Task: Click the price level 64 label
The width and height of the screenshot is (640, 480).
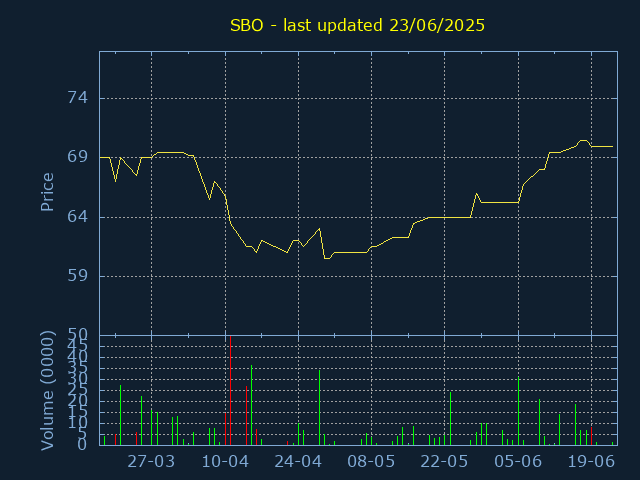Action: [x=77, y=217]
